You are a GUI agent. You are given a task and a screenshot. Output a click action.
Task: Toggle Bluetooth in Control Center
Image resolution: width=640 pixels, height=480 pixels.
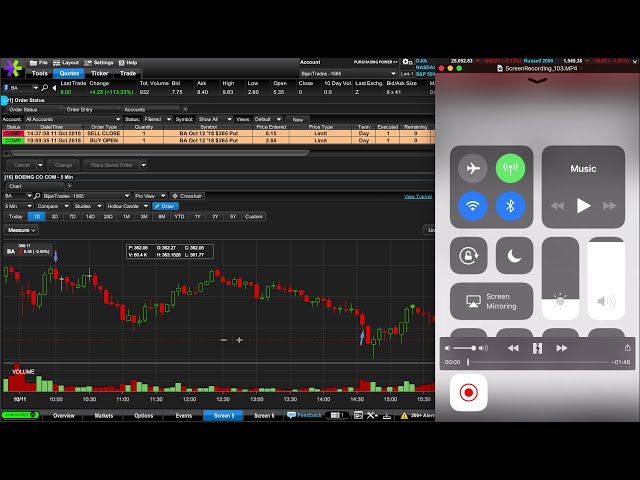click(510, 206)
